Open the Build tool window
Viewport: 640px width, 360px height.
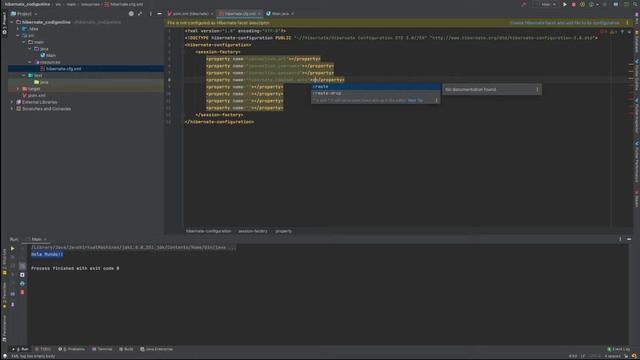(x=126, y=349)
